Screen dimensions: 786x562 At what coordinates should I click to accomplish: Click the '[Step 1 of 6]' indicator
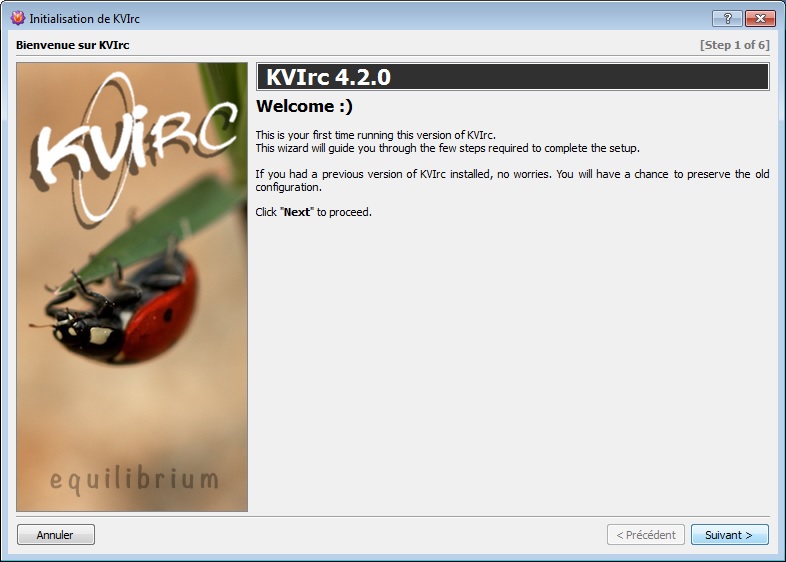(x=734, y=45)
